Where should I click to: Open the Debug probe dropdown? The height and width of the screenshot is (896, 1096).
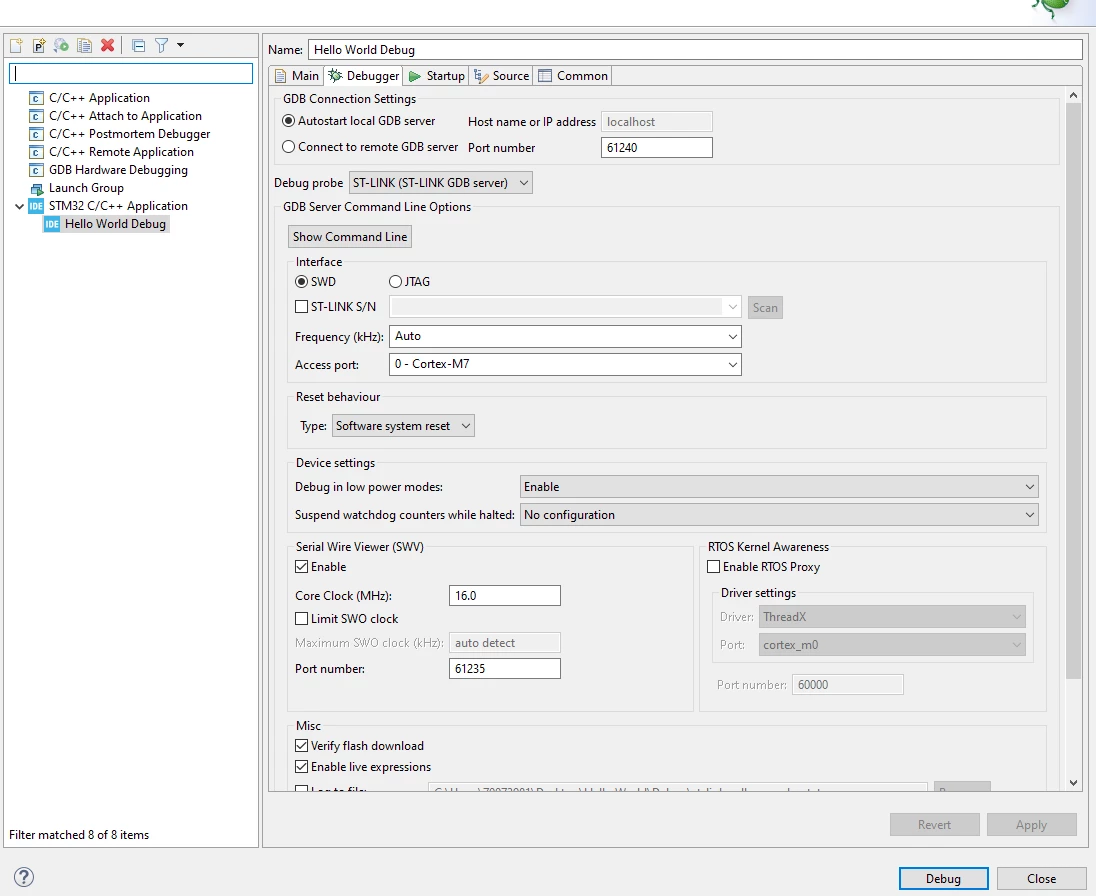440,182
